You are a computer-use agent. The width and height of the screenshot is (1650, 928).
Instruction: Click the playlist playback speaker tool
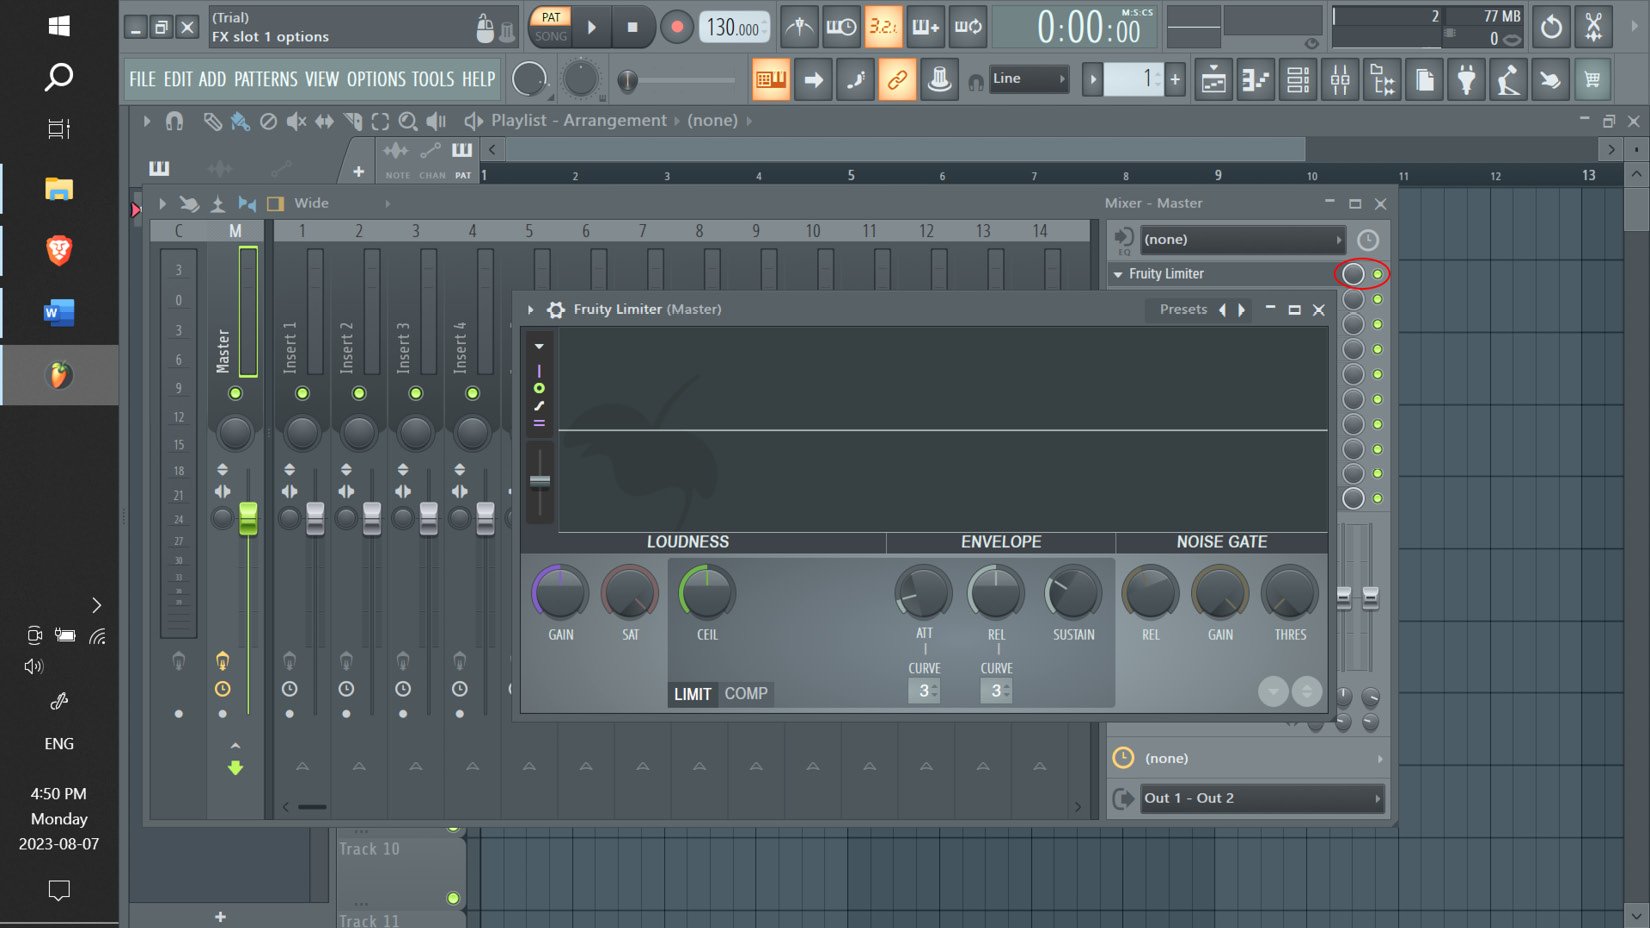(x=436, y=121)
